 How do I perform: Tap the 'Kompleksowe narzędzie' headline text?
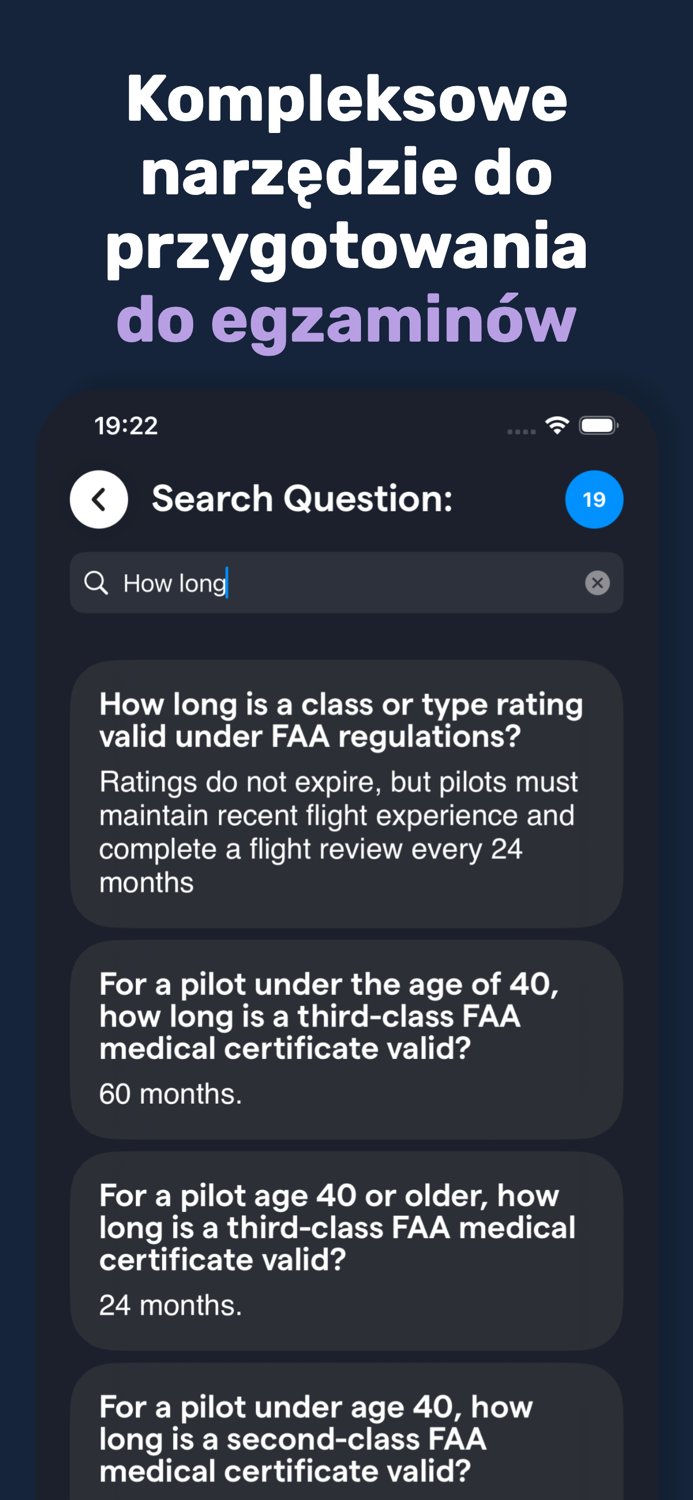(x=346, y=135)
